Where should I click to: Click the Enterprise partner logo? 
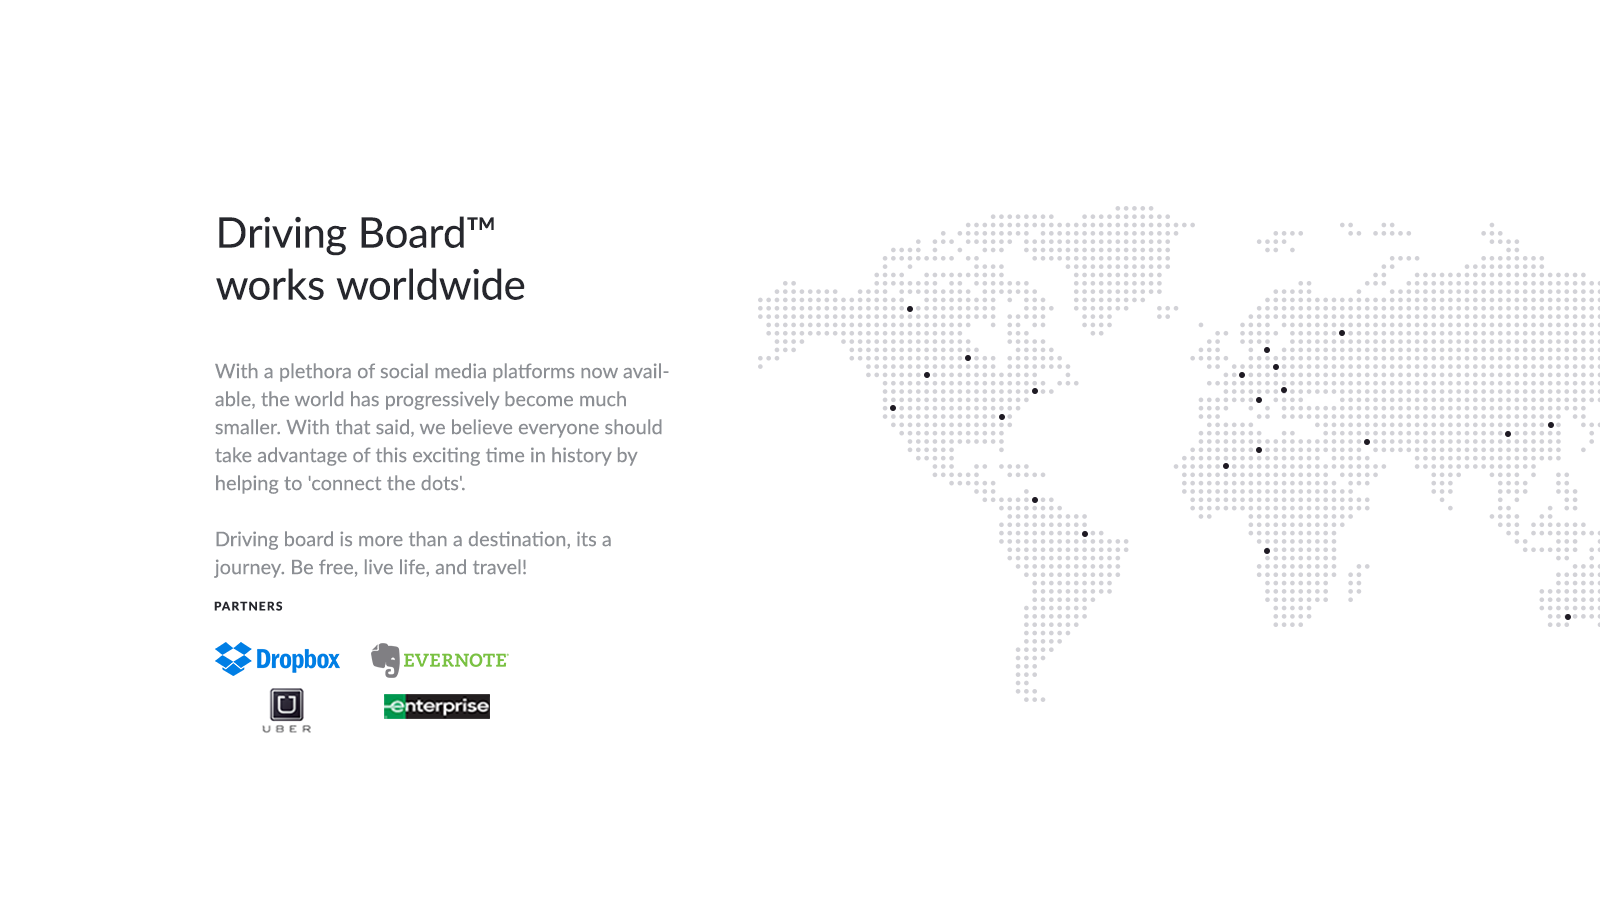[x=437, y=706]
